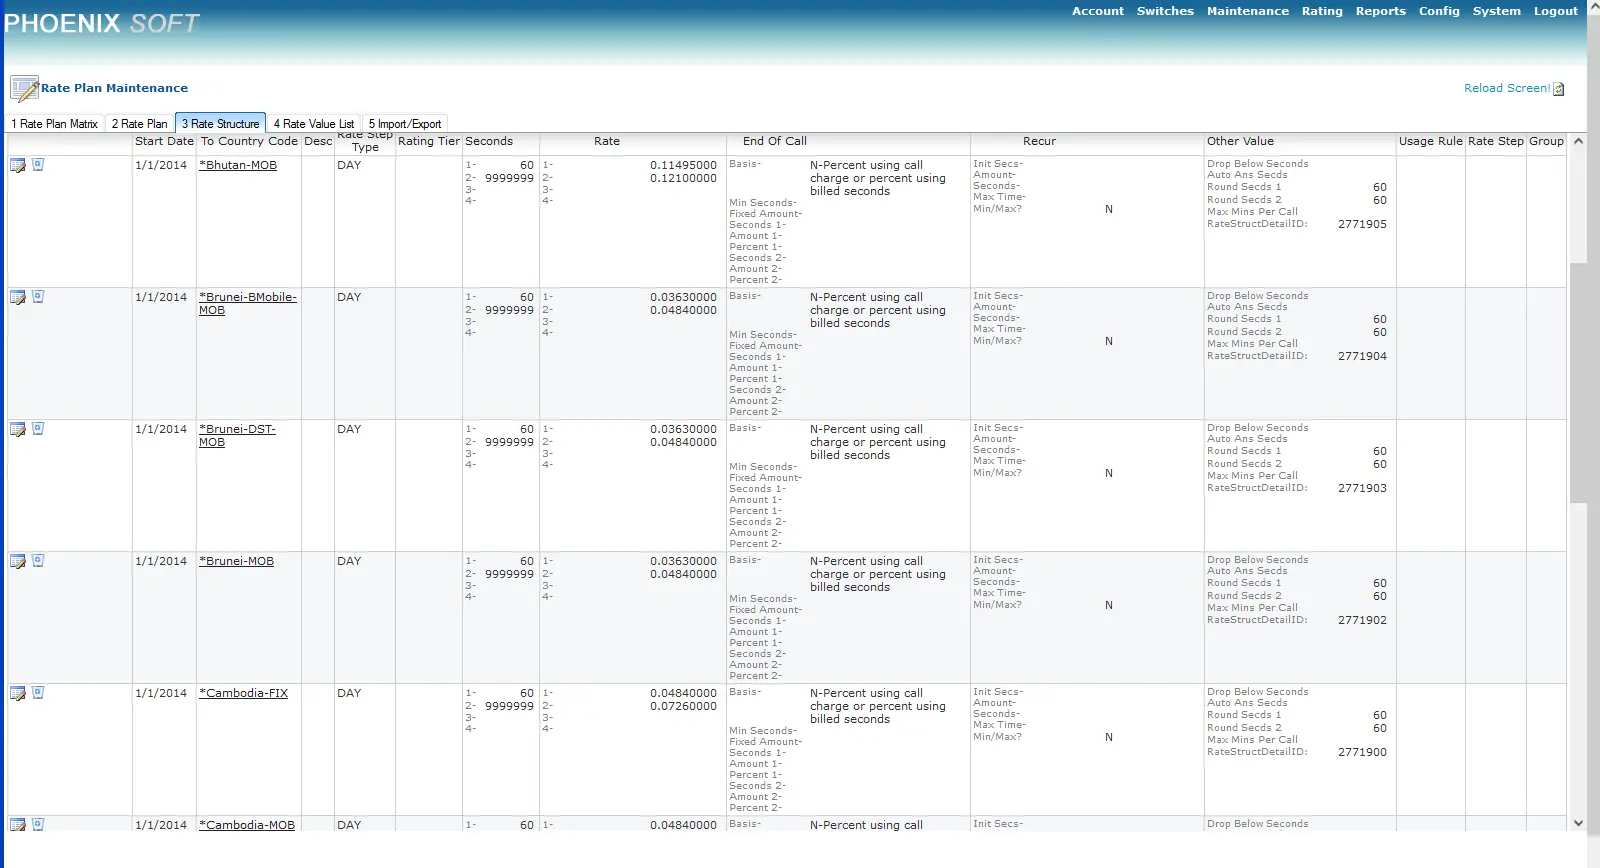1600x868 pixels.
Task: Click the Reload Screen! link
Action: (x=1506, y=88)
